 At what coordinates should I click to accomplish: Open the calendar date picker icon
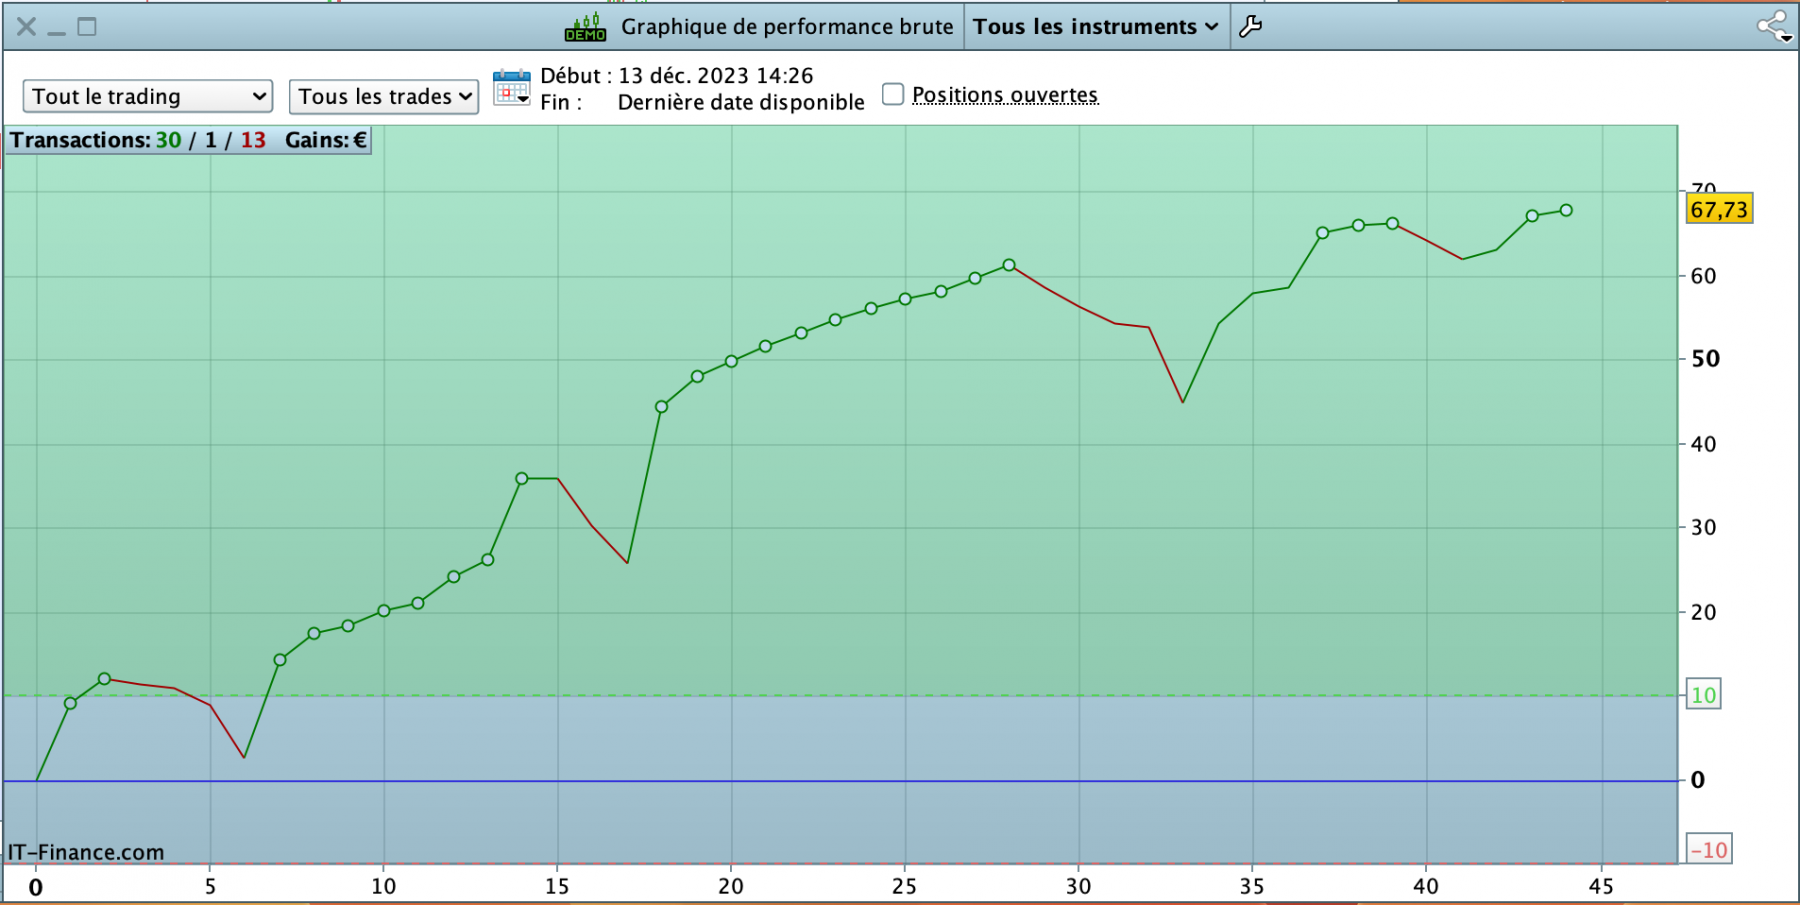click(x=512, y=88)
